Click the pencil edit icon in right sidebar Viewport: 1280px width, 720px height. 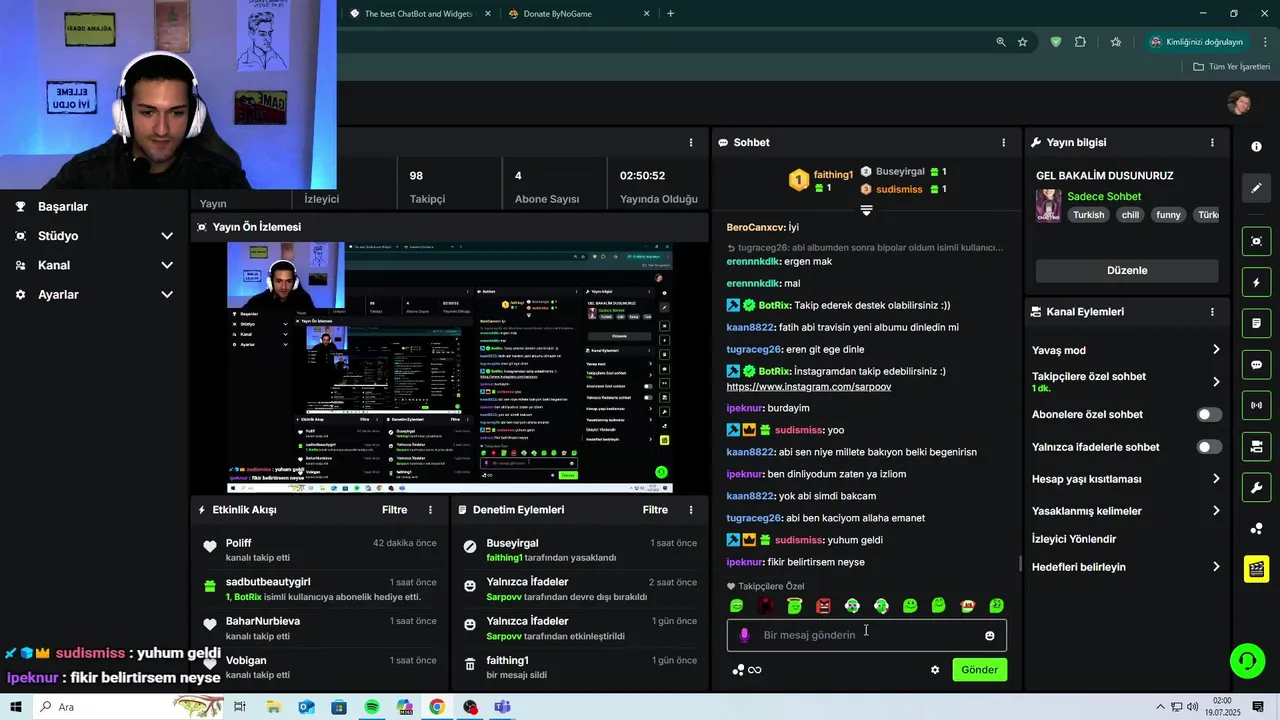[x=1256, y=188]
